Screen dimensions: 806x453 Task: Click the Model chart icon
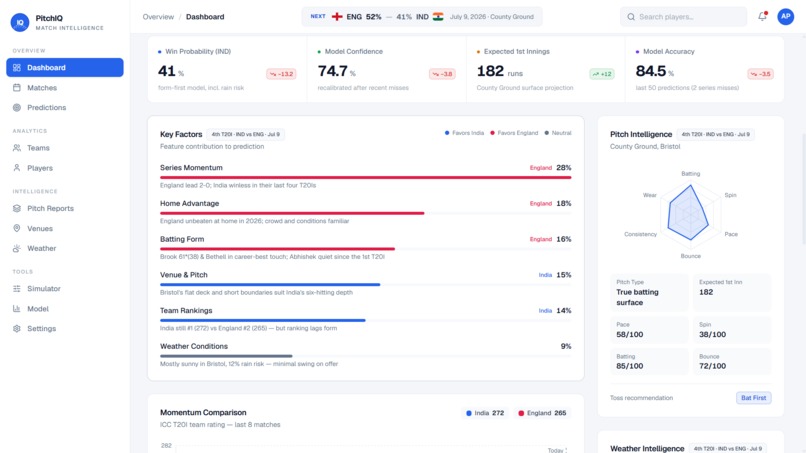point(17,309)
